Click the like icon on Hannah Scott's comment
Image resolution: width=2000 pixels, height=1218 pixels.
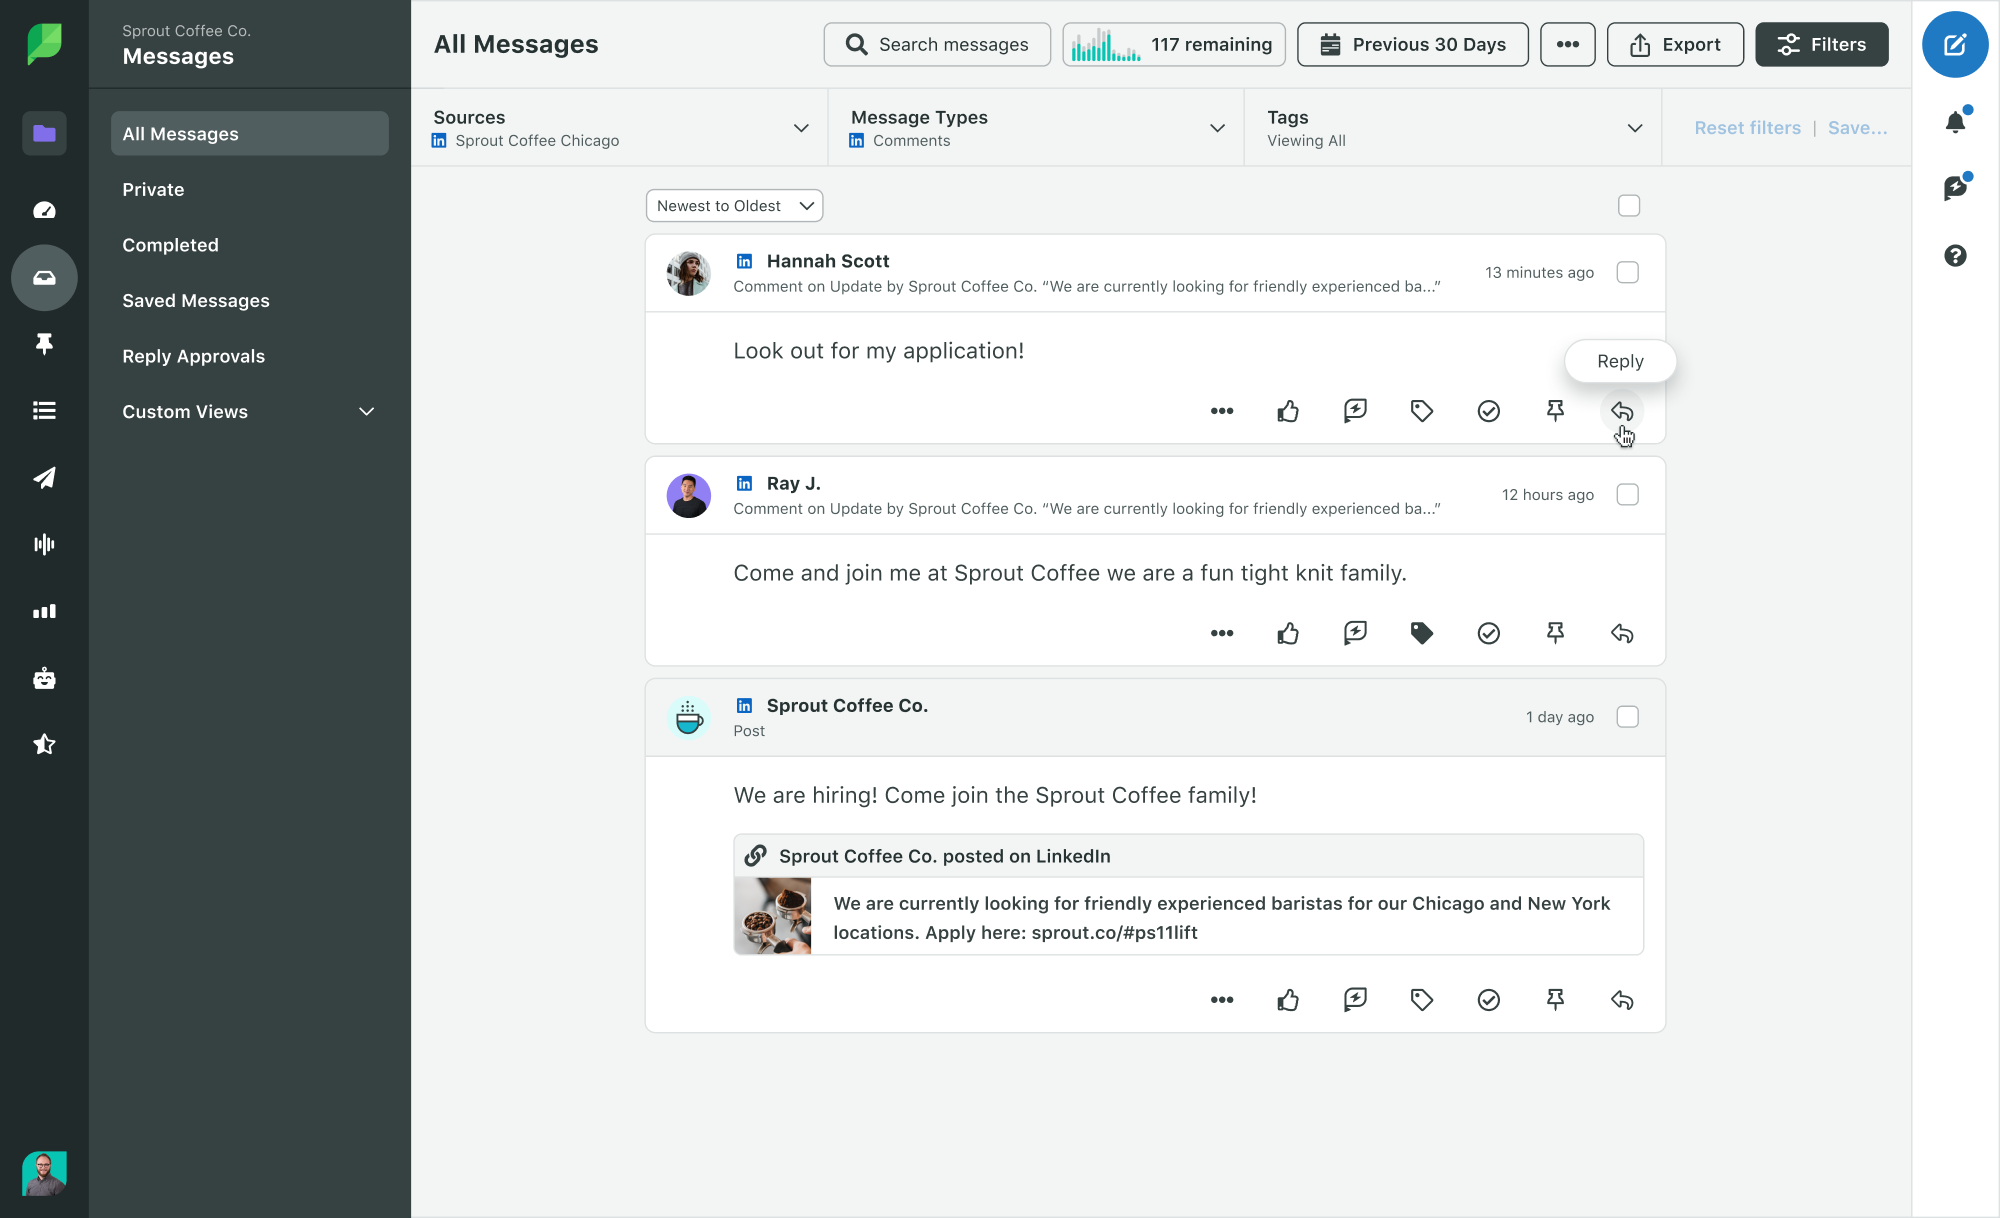[1287, 411]
